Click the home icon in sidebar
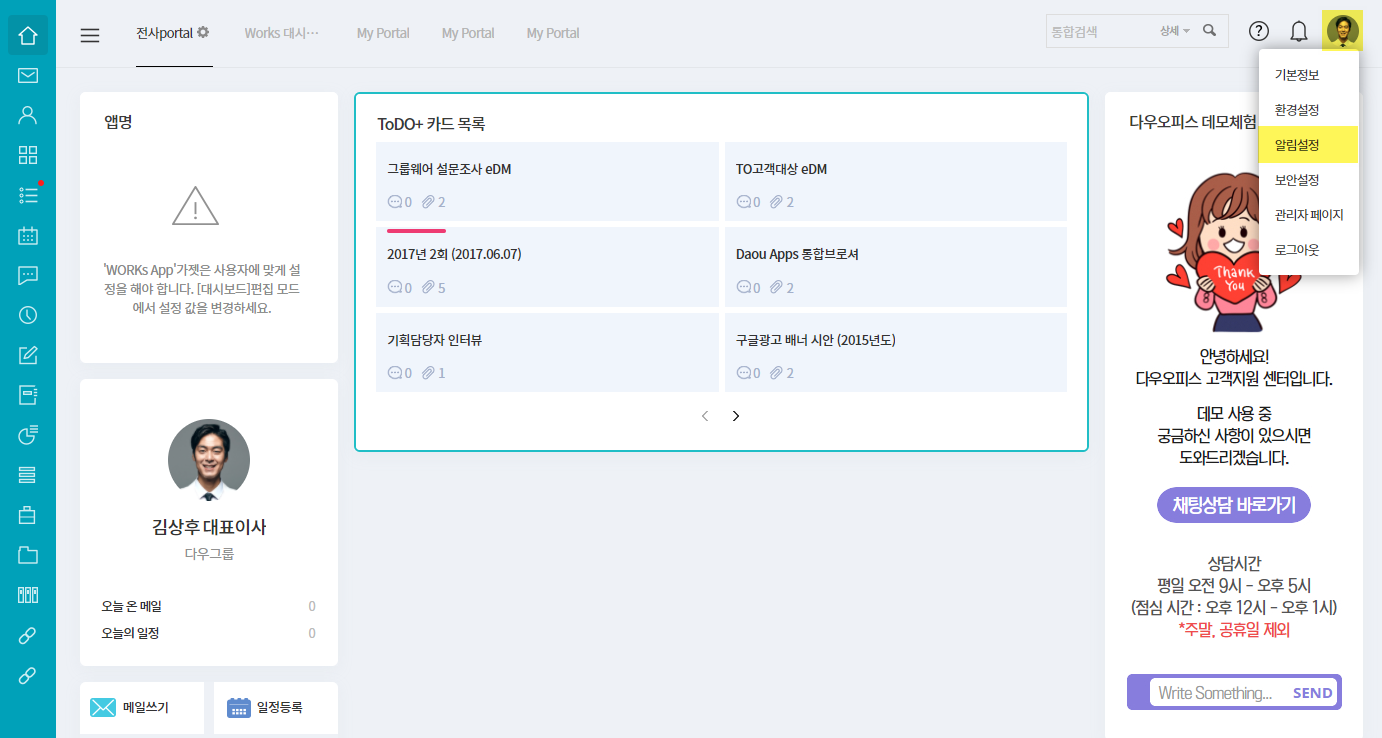The width and height of the screenshot is (1382, 738). click(x=28, y=36)
